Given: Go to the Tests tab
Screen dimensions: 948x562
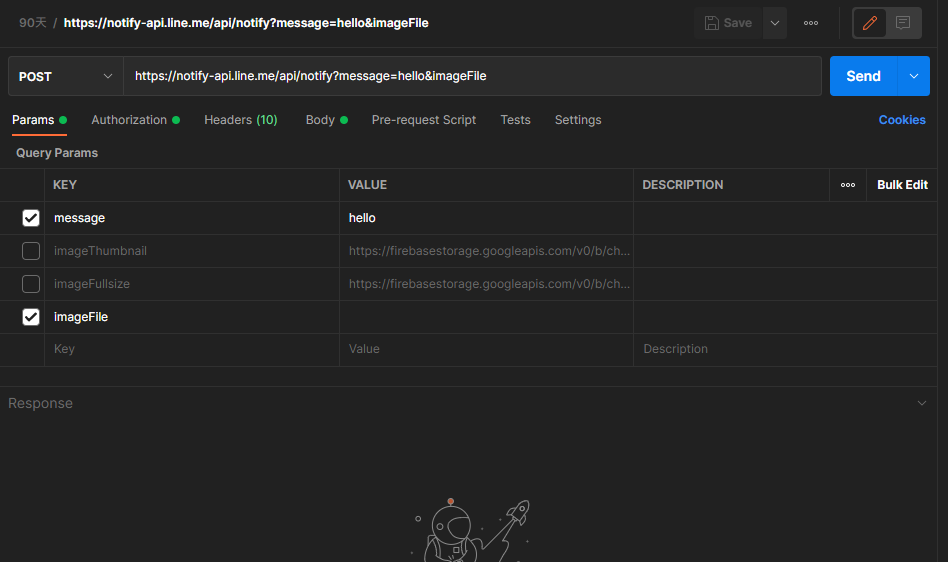Looking at the screenshot, I should (515, 120).
